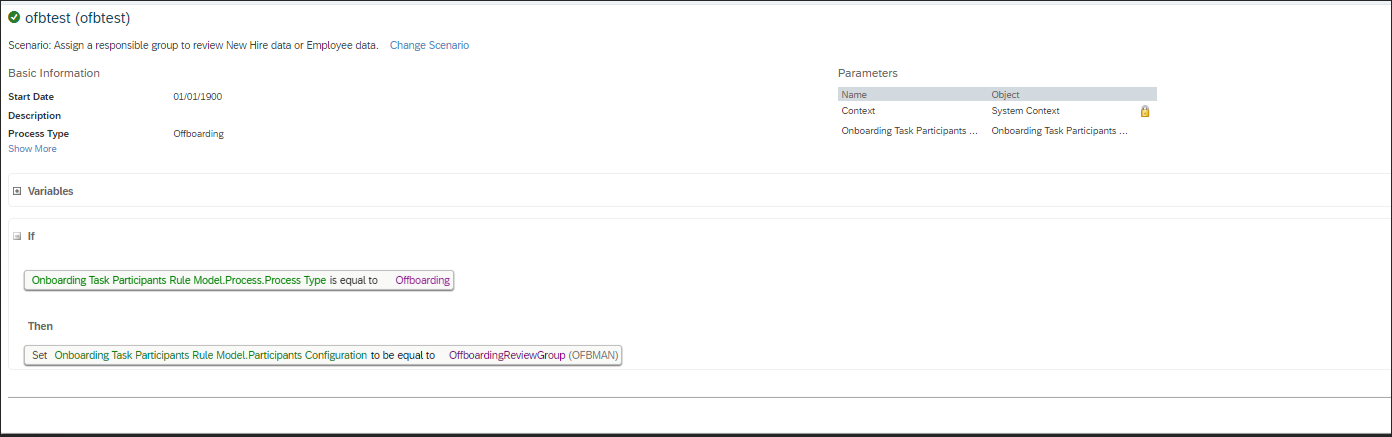Expand the Variables section
This screenshot has height=437, width=1392.
(17, 191)
